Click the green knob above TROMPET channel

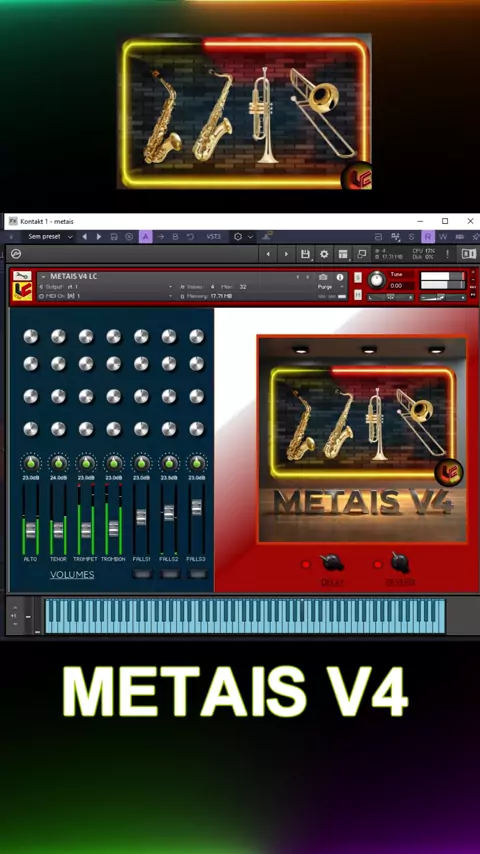(86, 463)
